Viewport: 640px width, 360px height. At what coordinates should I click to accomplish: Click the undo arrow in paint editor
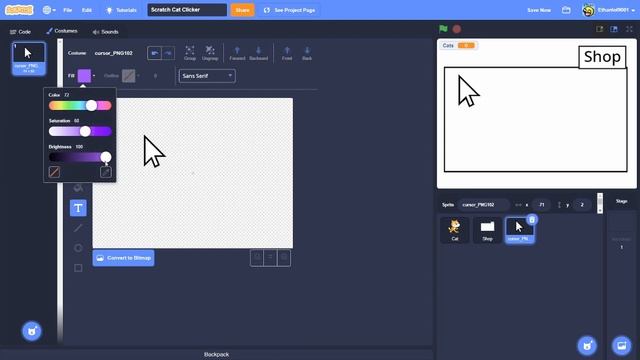point(154,53)
